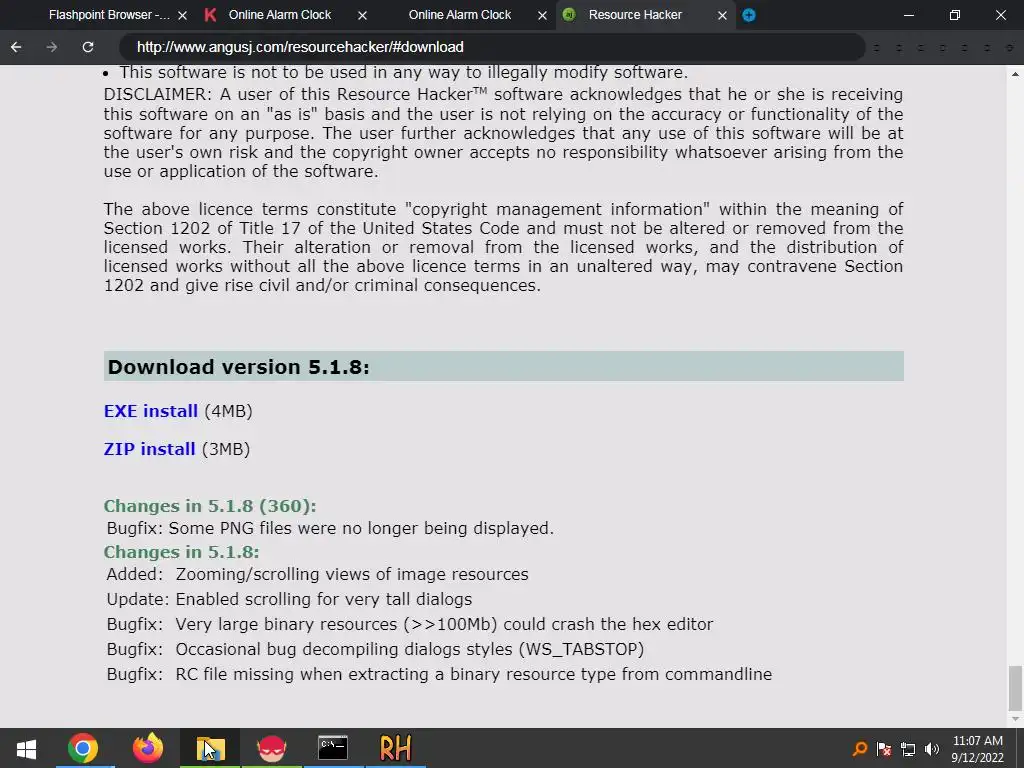Click the page vertical scrollbar thumb
1024x768 pixels.
(x=1015, y=688)
